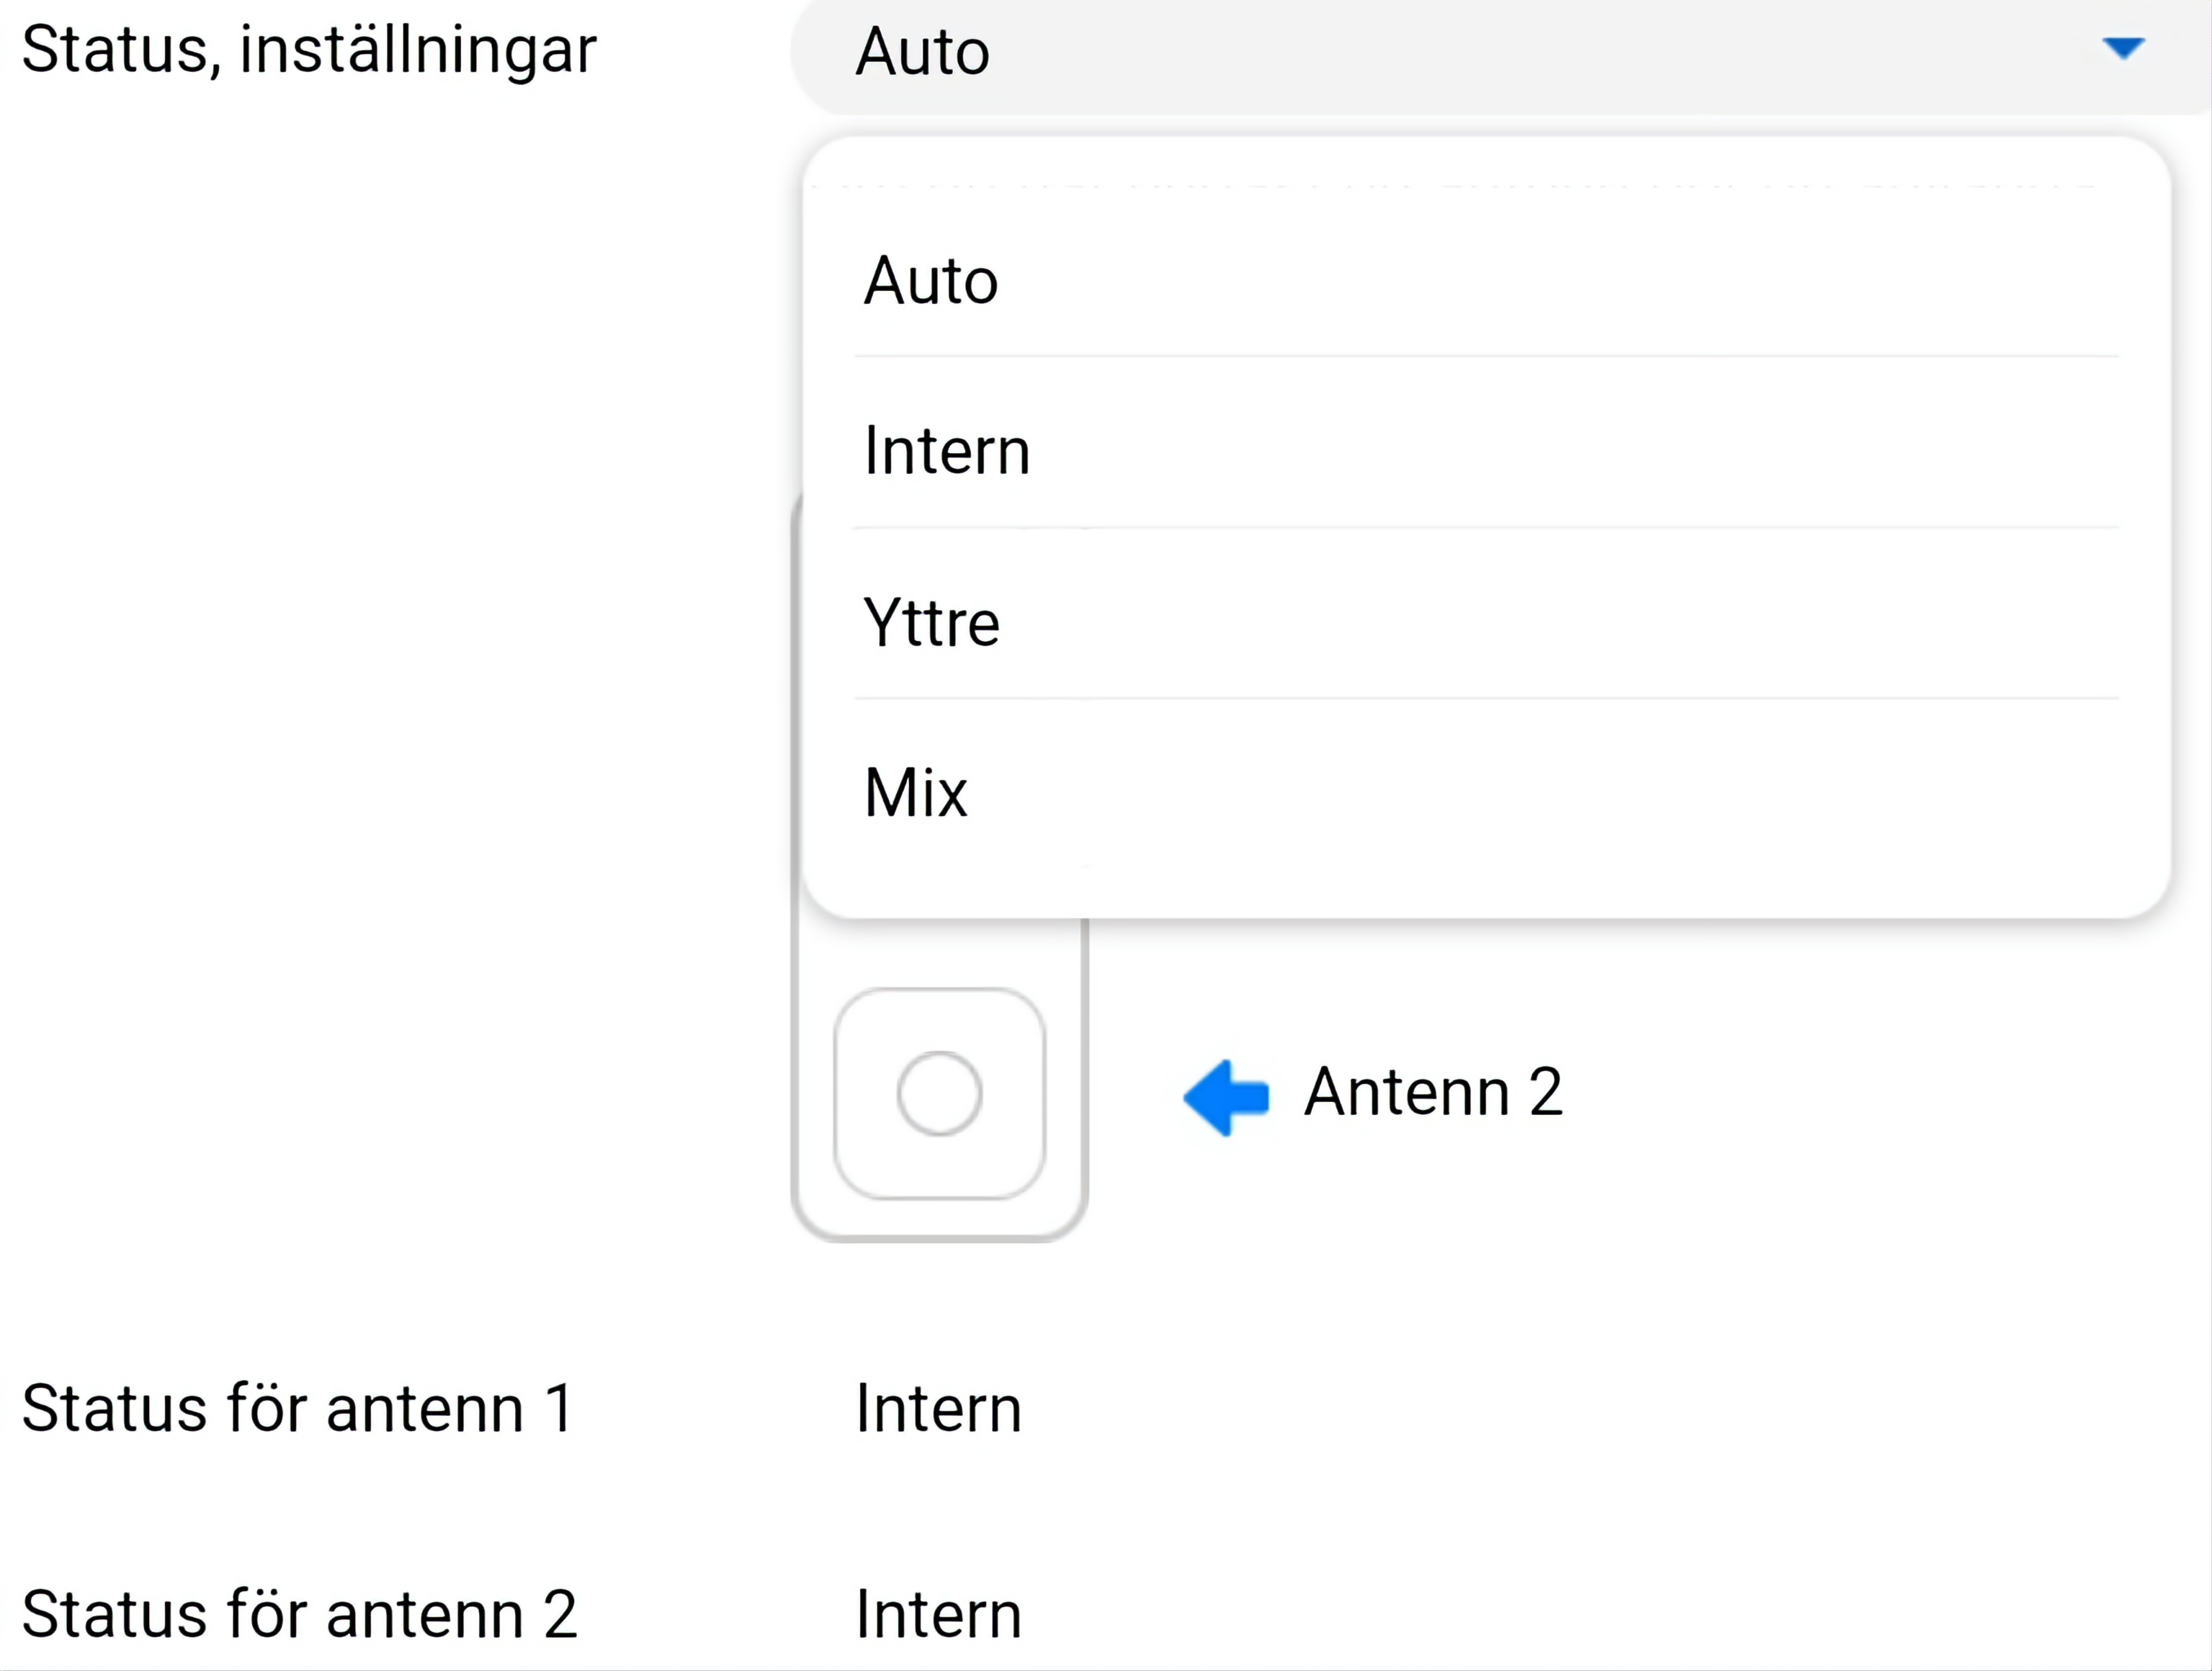Choose the Mix antenna option
The height and width of the screenshot is (1671, 2212).
click(x=915, y=793)
